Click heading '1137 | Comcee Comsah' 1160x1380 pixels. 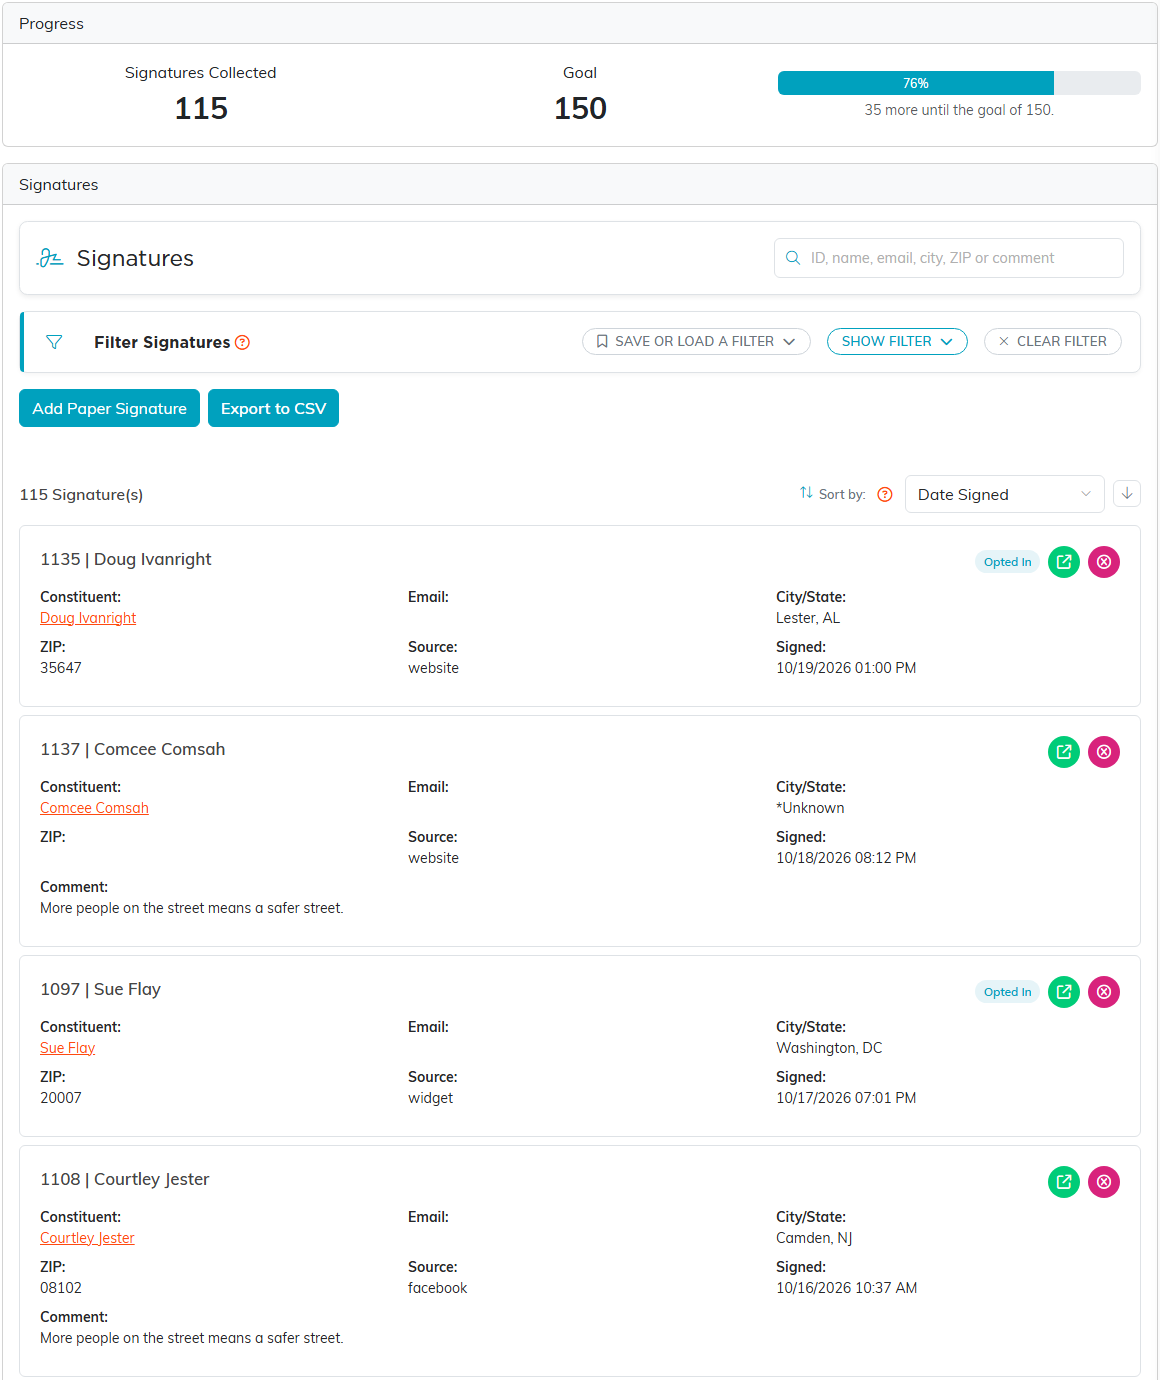click(x=133, y=749)
